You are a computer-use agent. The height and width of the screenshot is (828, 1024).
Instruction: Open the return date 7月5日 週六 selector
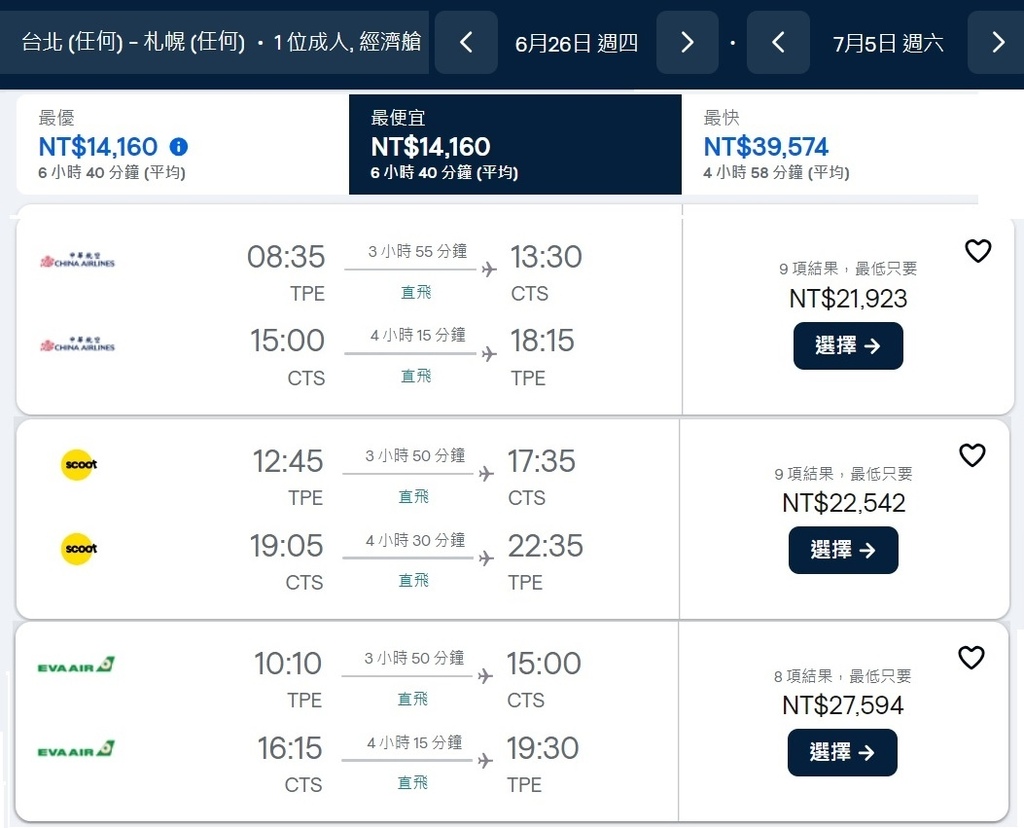coord(887,42)
